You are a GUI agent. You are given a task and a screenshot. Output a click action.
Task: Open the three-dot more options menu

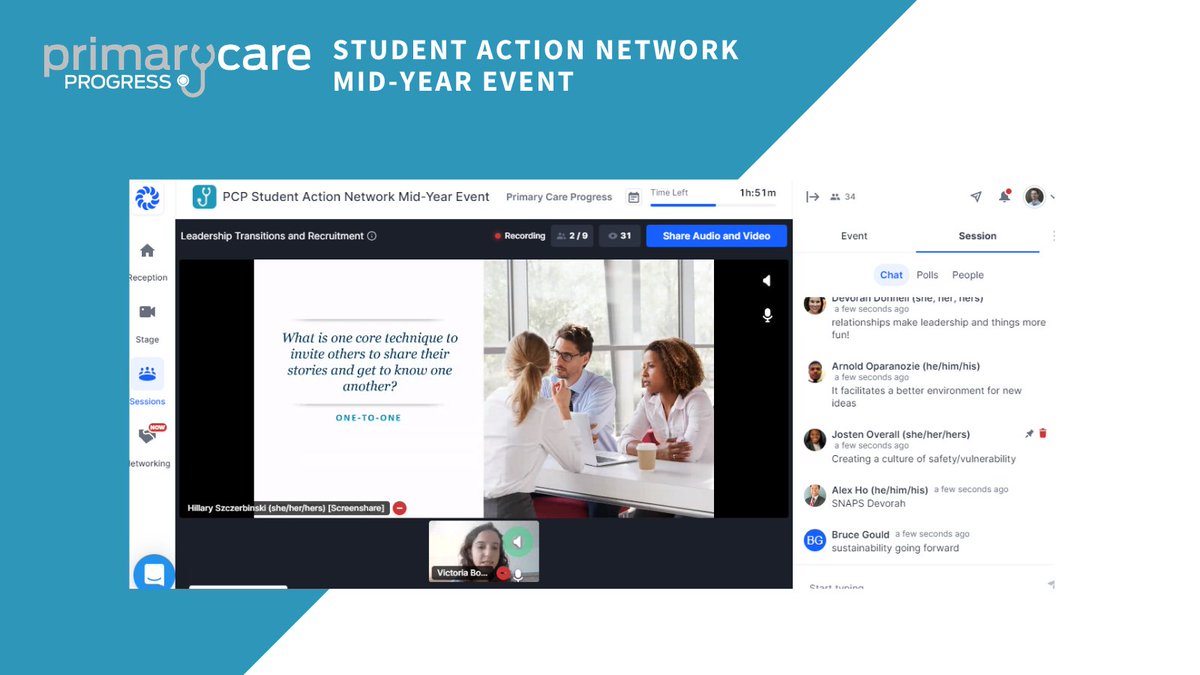pyautogui.click(x=1053, y=236)
